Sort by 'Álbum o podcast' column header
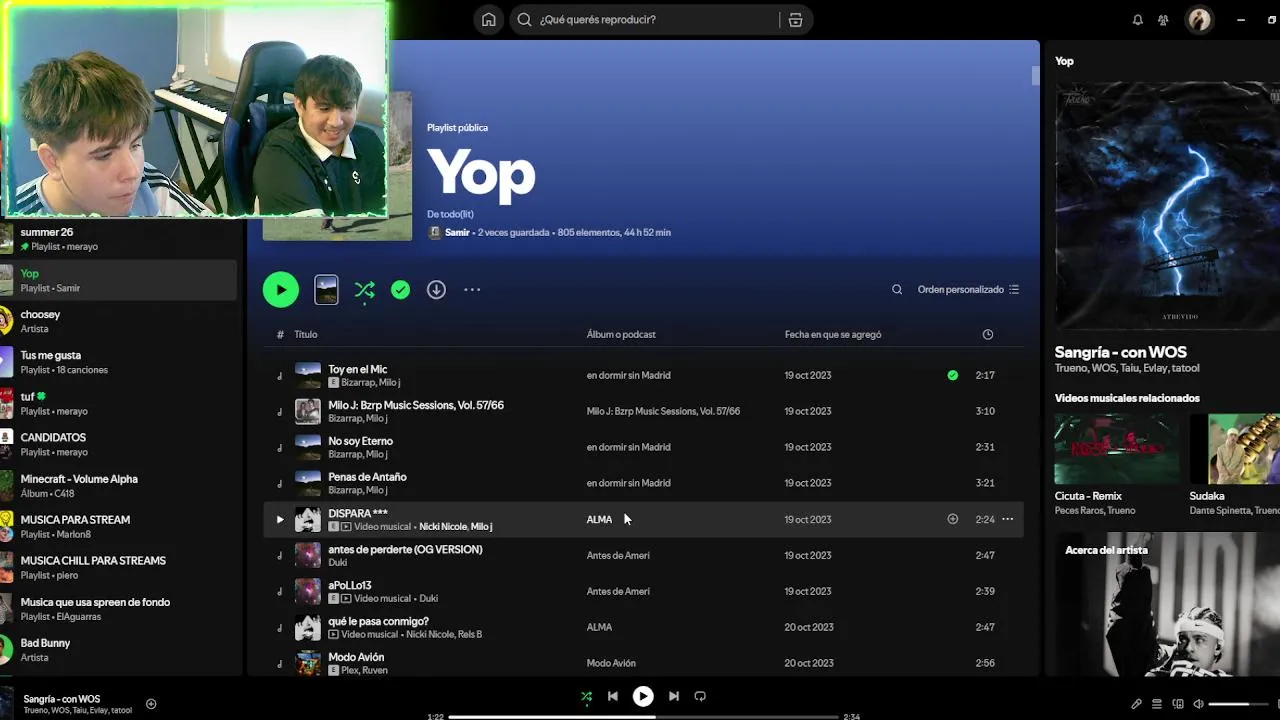 [621, 334]
